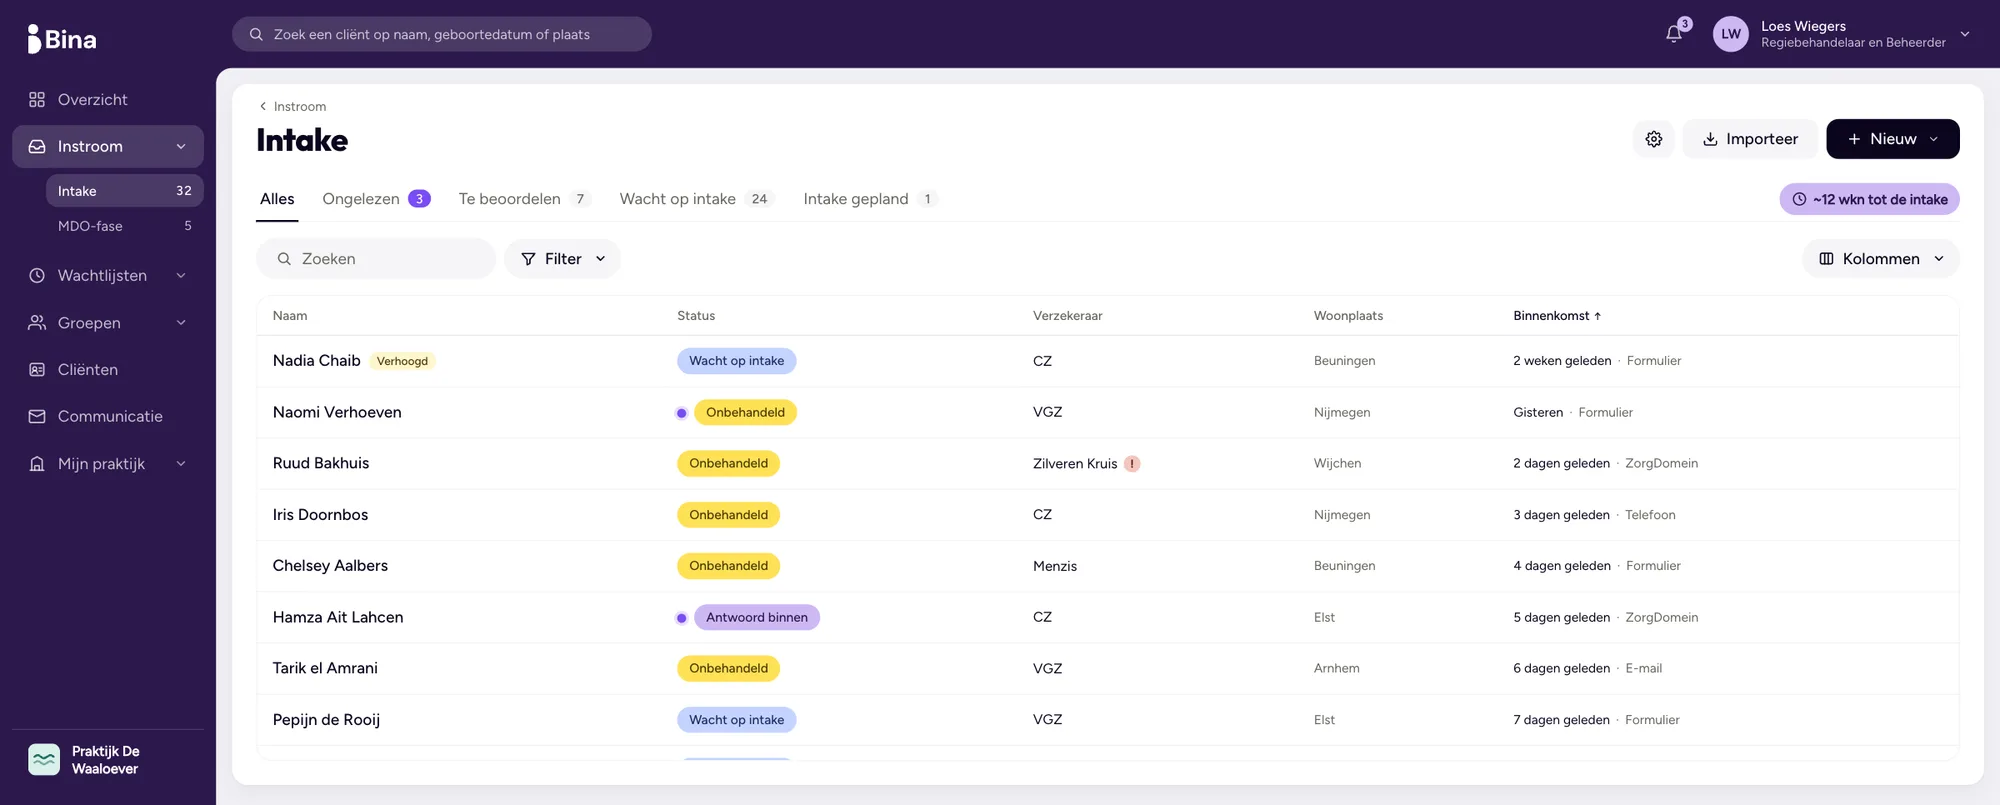2000x805 pixels.
Task: Click the back chevron next to Instroom
Action: pyautogui.click(x=263, y=106)
